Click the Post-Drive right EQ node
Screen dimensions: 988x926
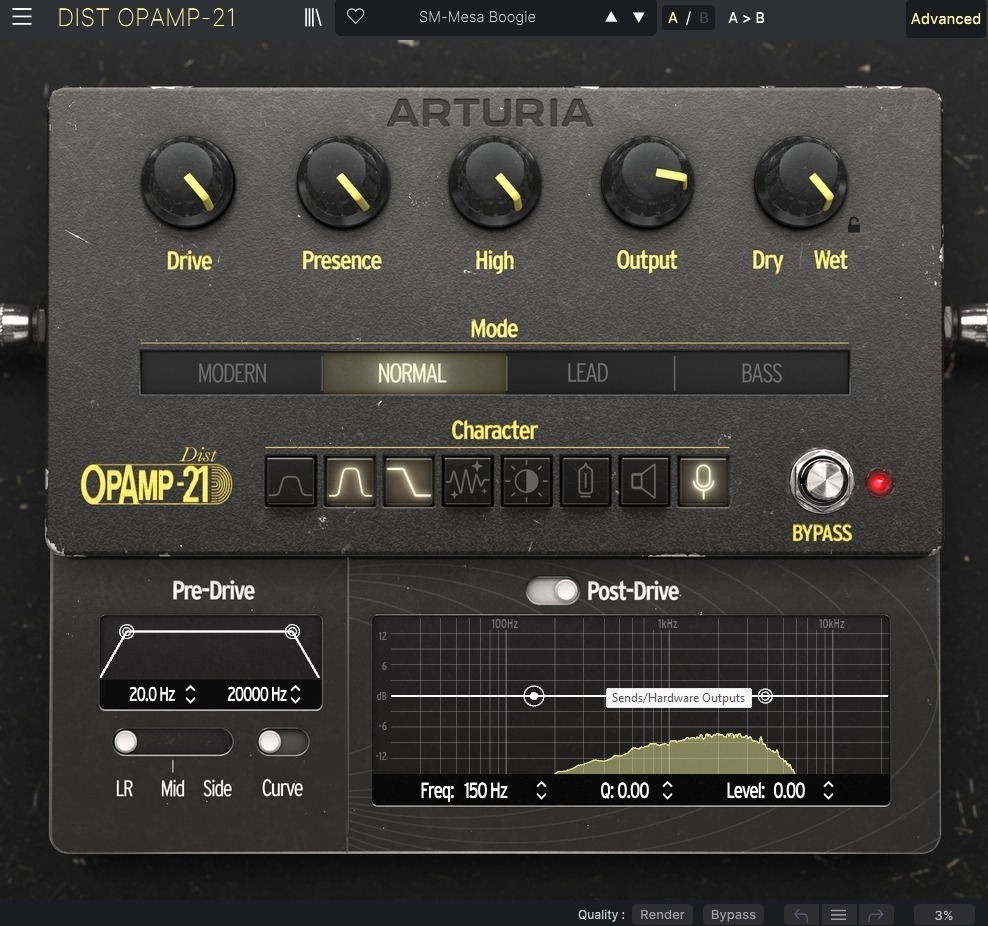tap(765, 696)
